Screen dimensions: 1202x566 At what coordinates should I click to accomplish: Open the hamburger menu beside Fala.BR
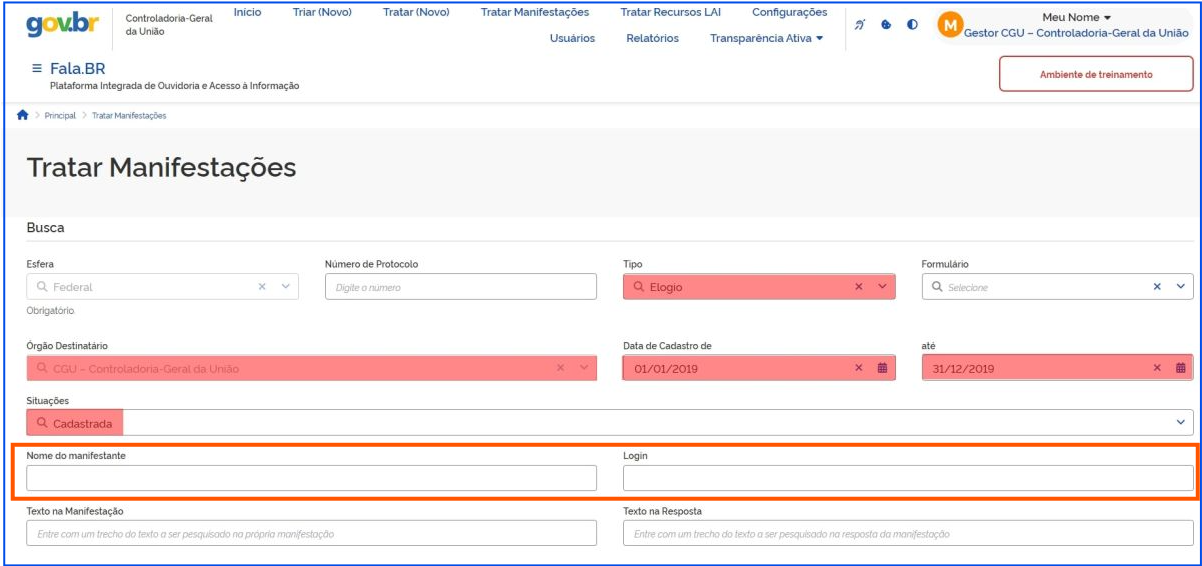tap(37, 69)
